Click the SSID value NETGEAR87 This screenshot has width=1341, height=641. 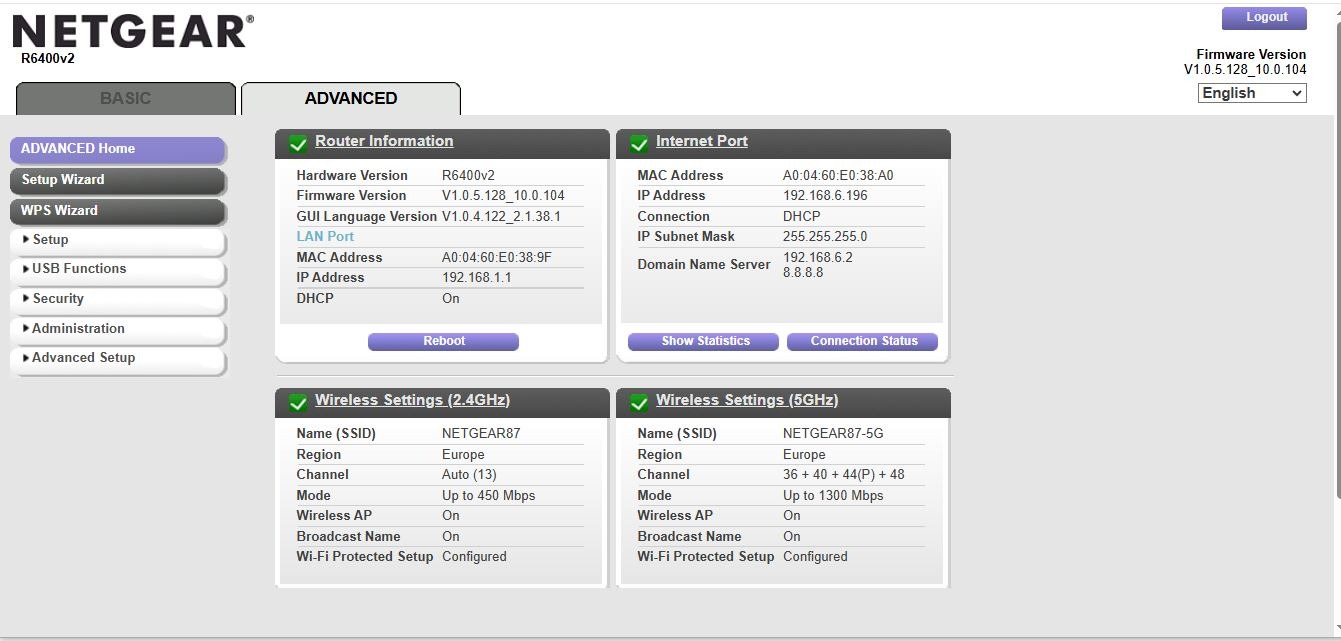point(481,434)
